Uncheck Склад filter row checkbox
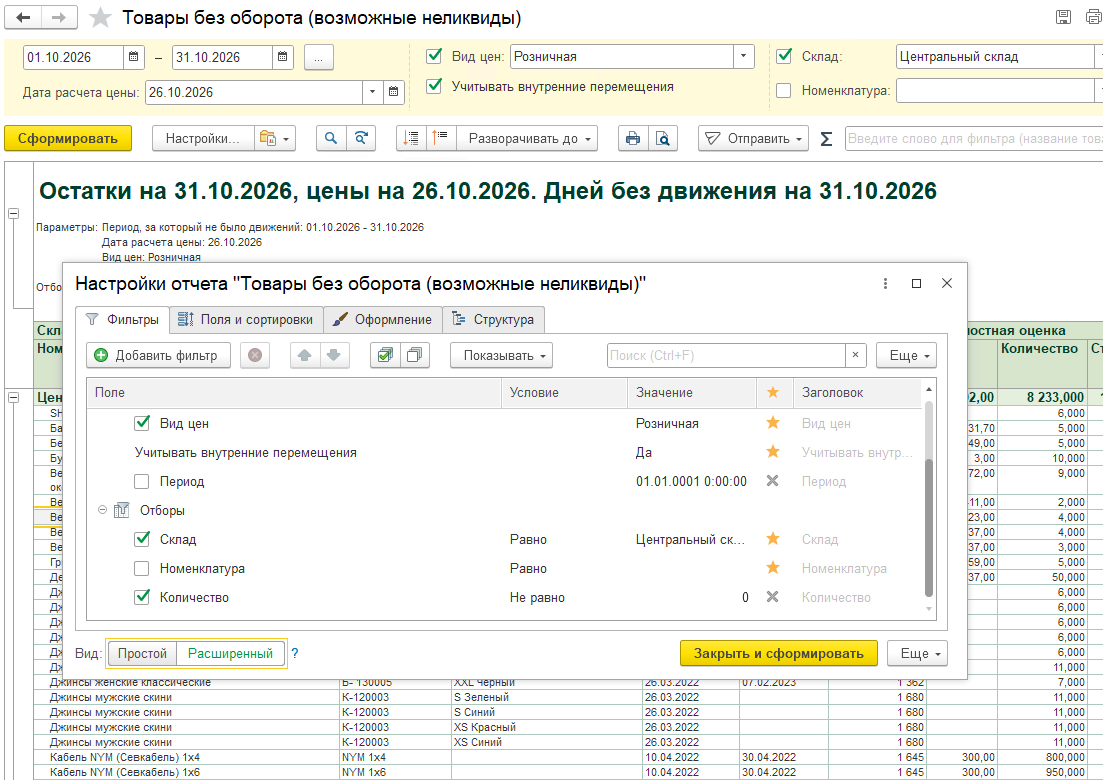The width and height of the screenshot is (1103, 780). (x=142, y=539)
